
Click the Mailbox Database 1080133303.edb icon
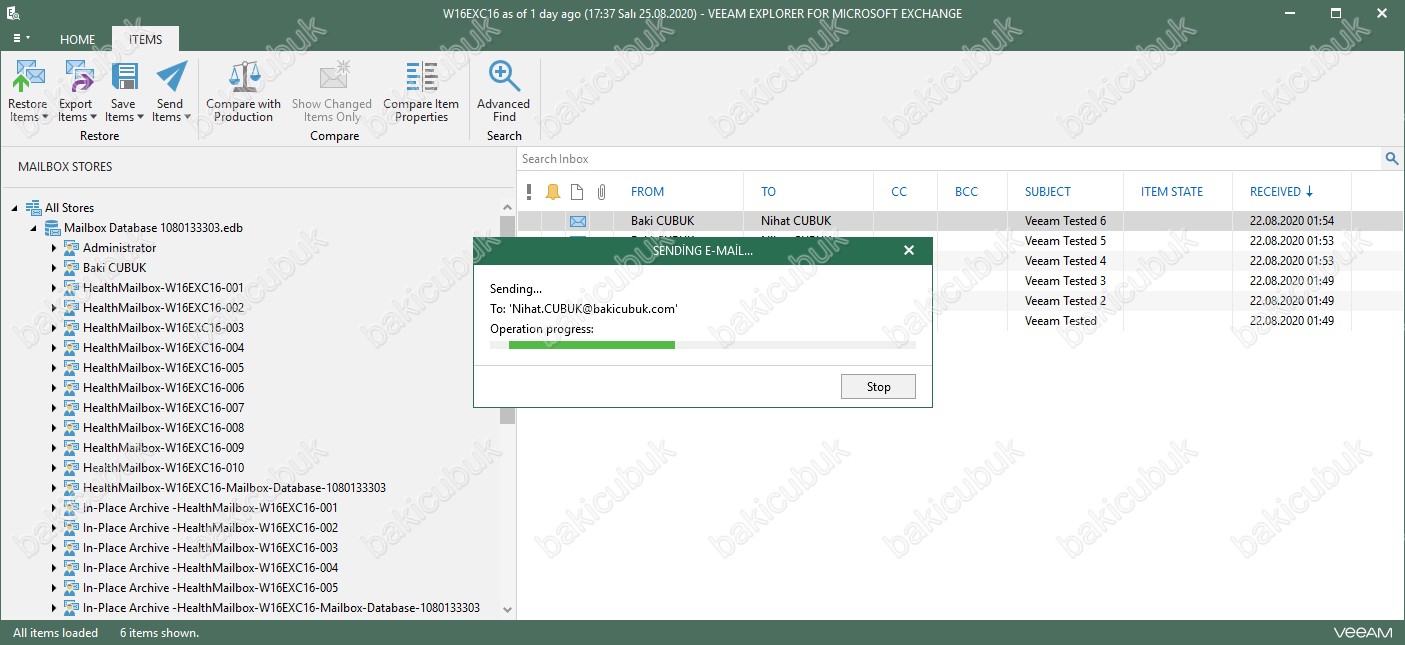coord(53,228)
